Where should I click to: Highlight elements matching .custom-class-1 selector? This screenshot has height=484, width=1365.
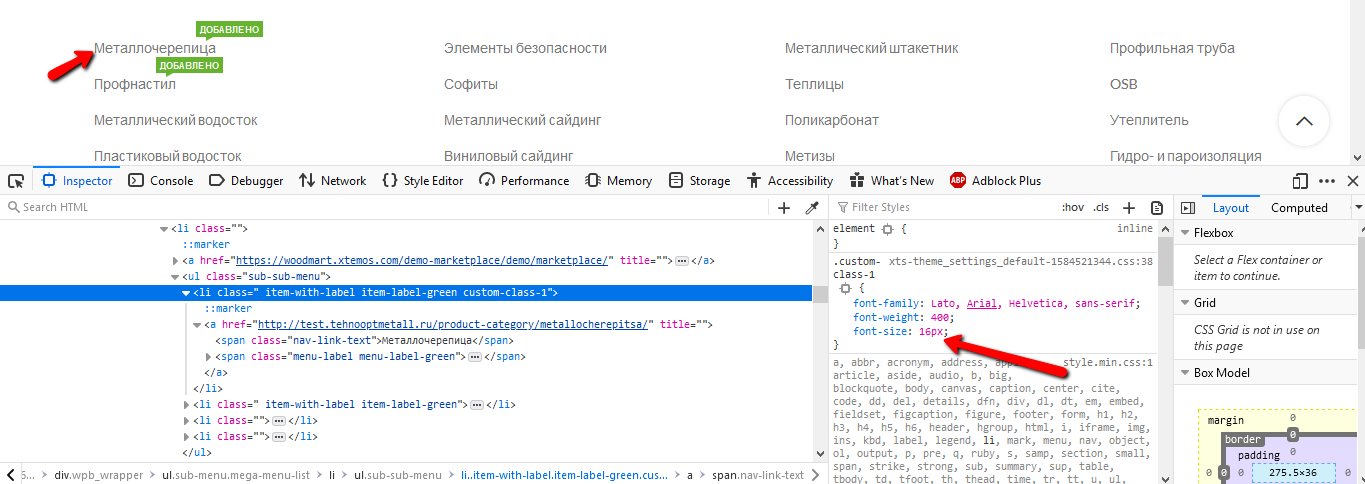click(x=846, y=289)
